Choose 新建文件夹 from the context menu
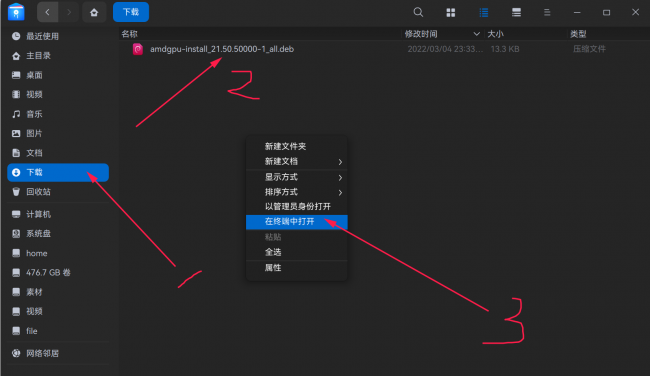650x376 pixels. pos(297,146)
